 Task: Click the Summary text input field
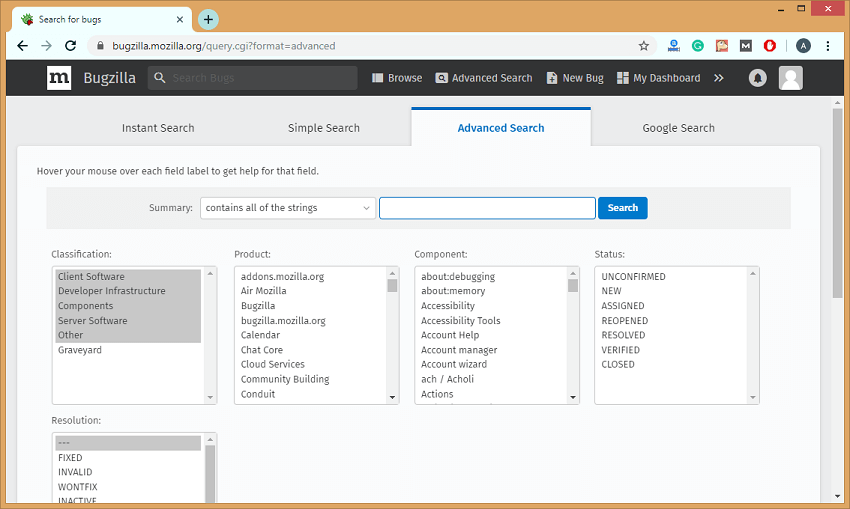pos(487,208)
